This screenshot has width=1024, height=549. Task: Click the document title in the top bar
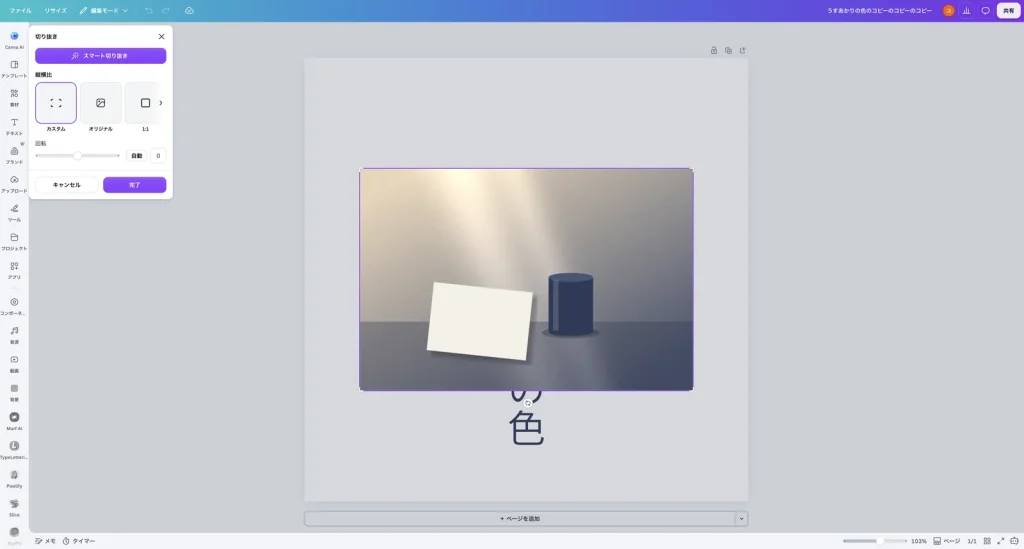(x=879, y=10)
